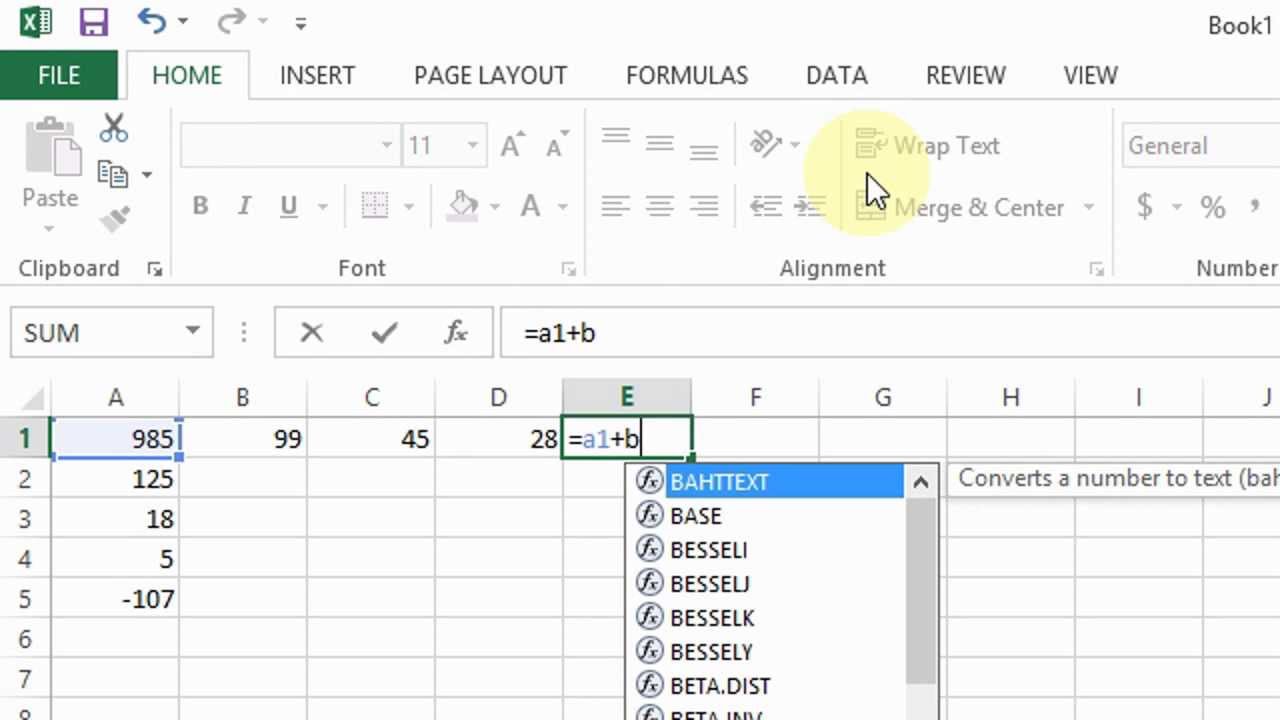Image resolution: width=1280 pixels, height=720 pixels.
Task: Open the Font Color palette arrow
Action: [563, 207]
